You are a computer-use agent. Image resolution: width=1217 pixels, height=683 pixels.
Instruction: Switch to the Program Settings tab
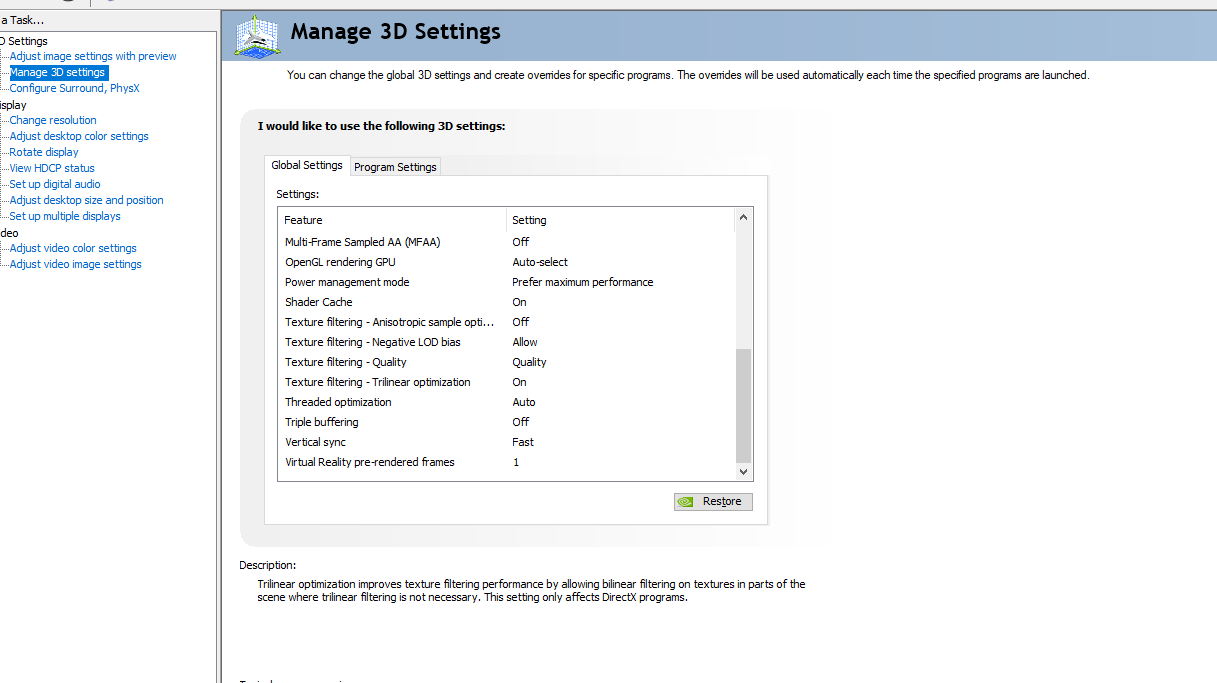coord(395,167)
